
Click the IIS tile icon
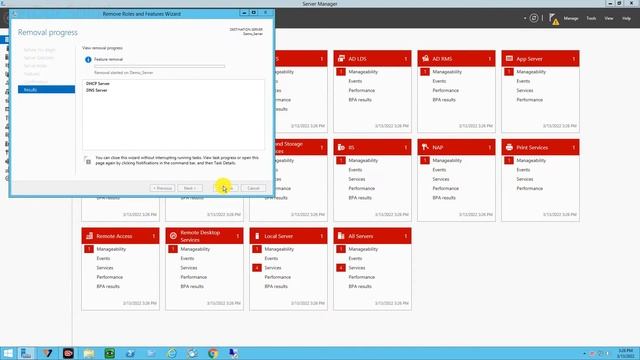341,147
